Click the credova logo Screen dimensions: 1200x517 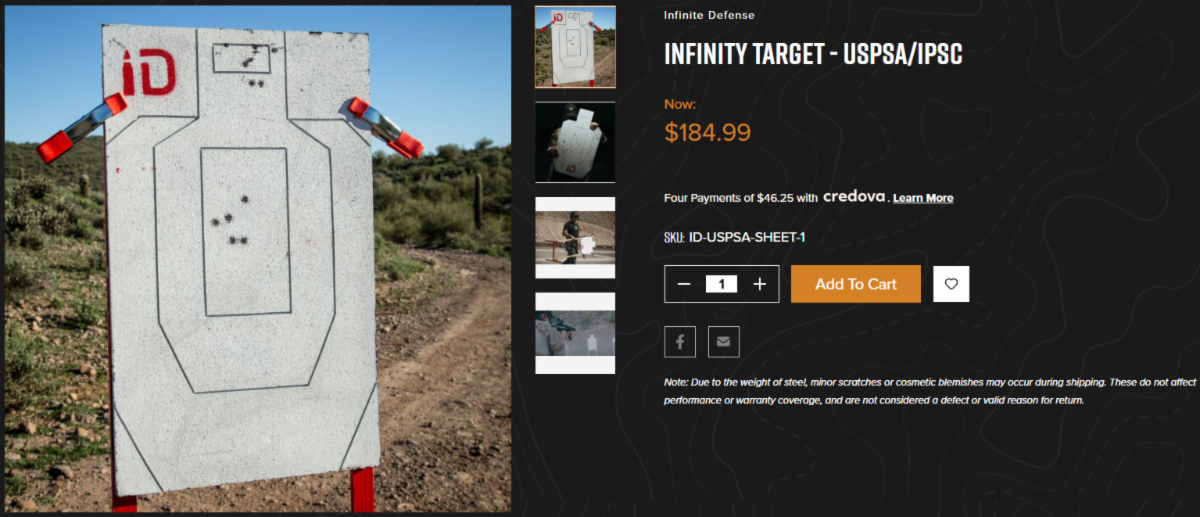pyautogui.click(x=856, y=197)
